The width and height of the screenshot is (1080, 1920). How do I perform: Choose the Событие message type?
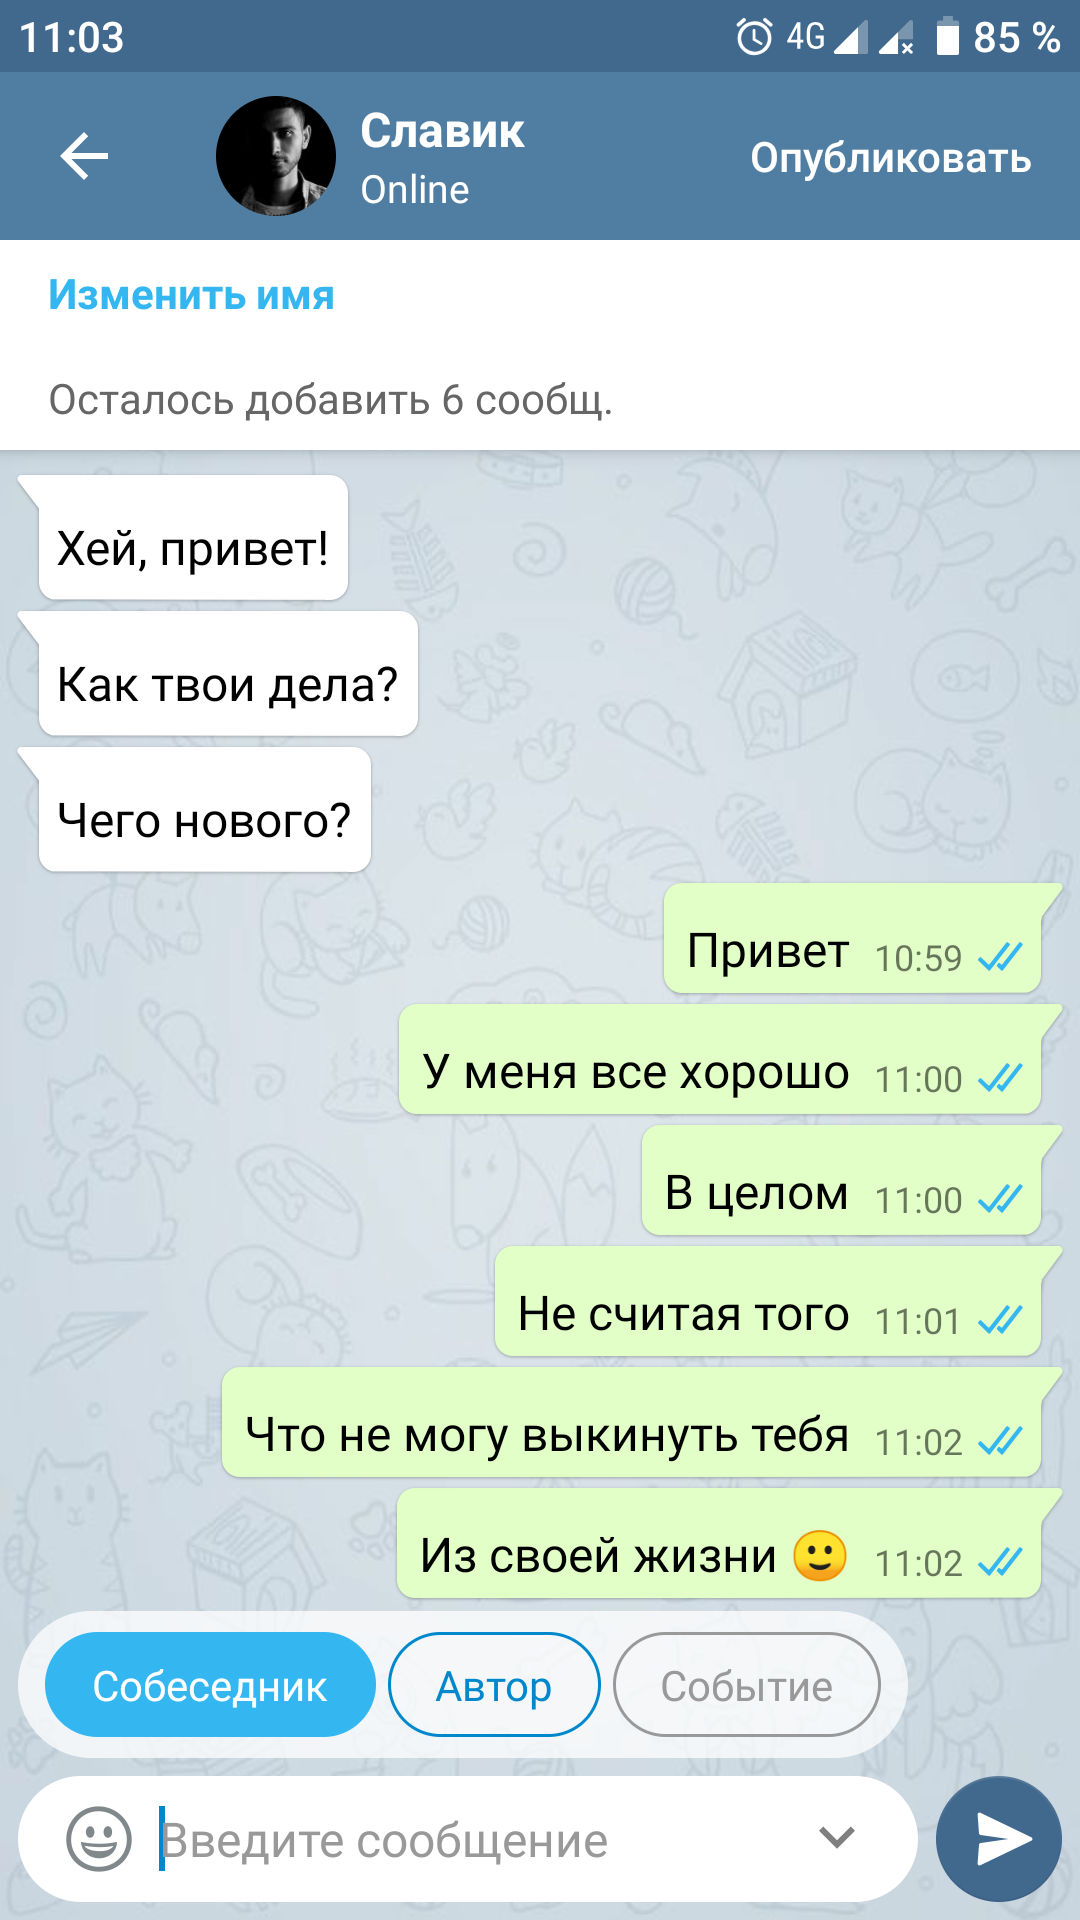[x=747, y=1685]
